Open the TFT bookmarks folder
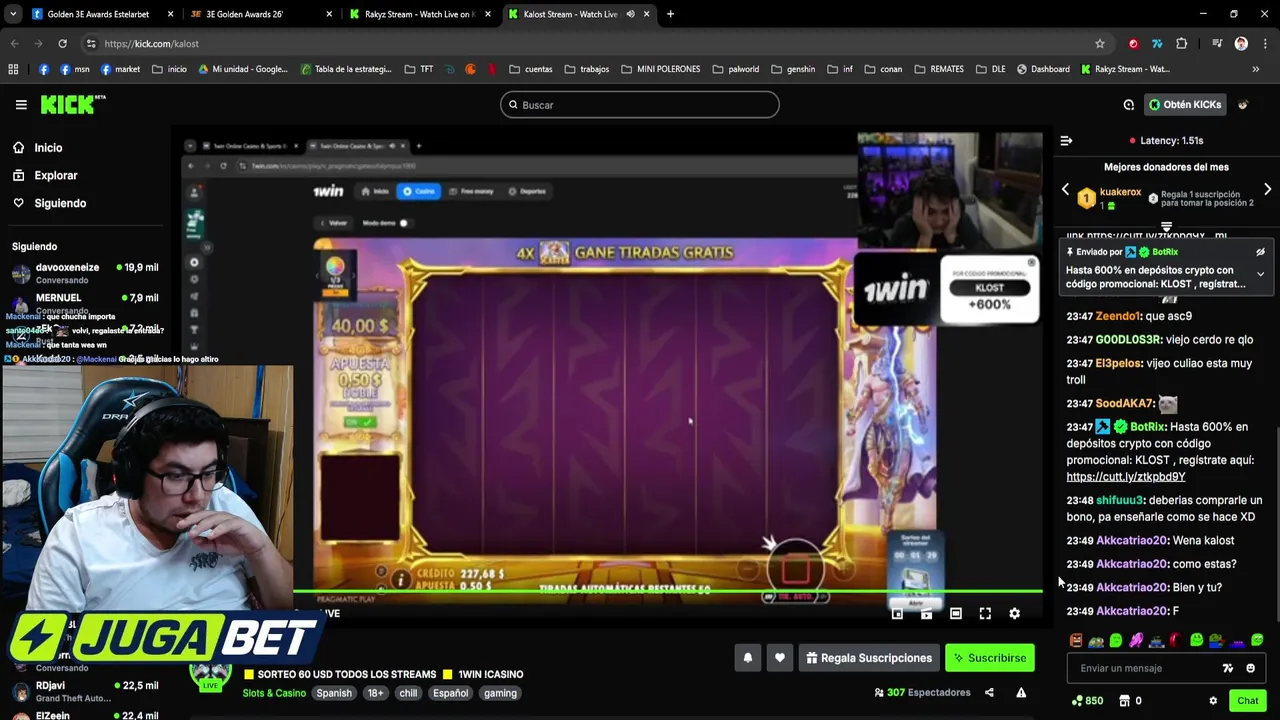The height and width of the screenshot is (720, 1280). [419, 69]
